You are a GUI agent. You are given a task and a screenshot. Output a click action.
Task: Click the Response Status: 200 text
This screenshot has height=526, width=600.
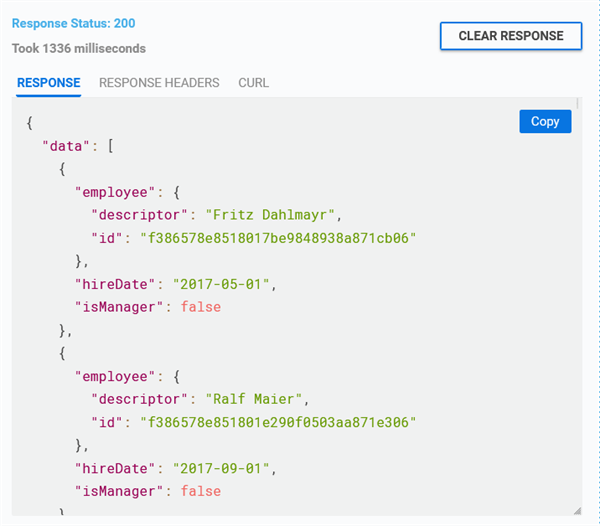click(x=73, y=23)
